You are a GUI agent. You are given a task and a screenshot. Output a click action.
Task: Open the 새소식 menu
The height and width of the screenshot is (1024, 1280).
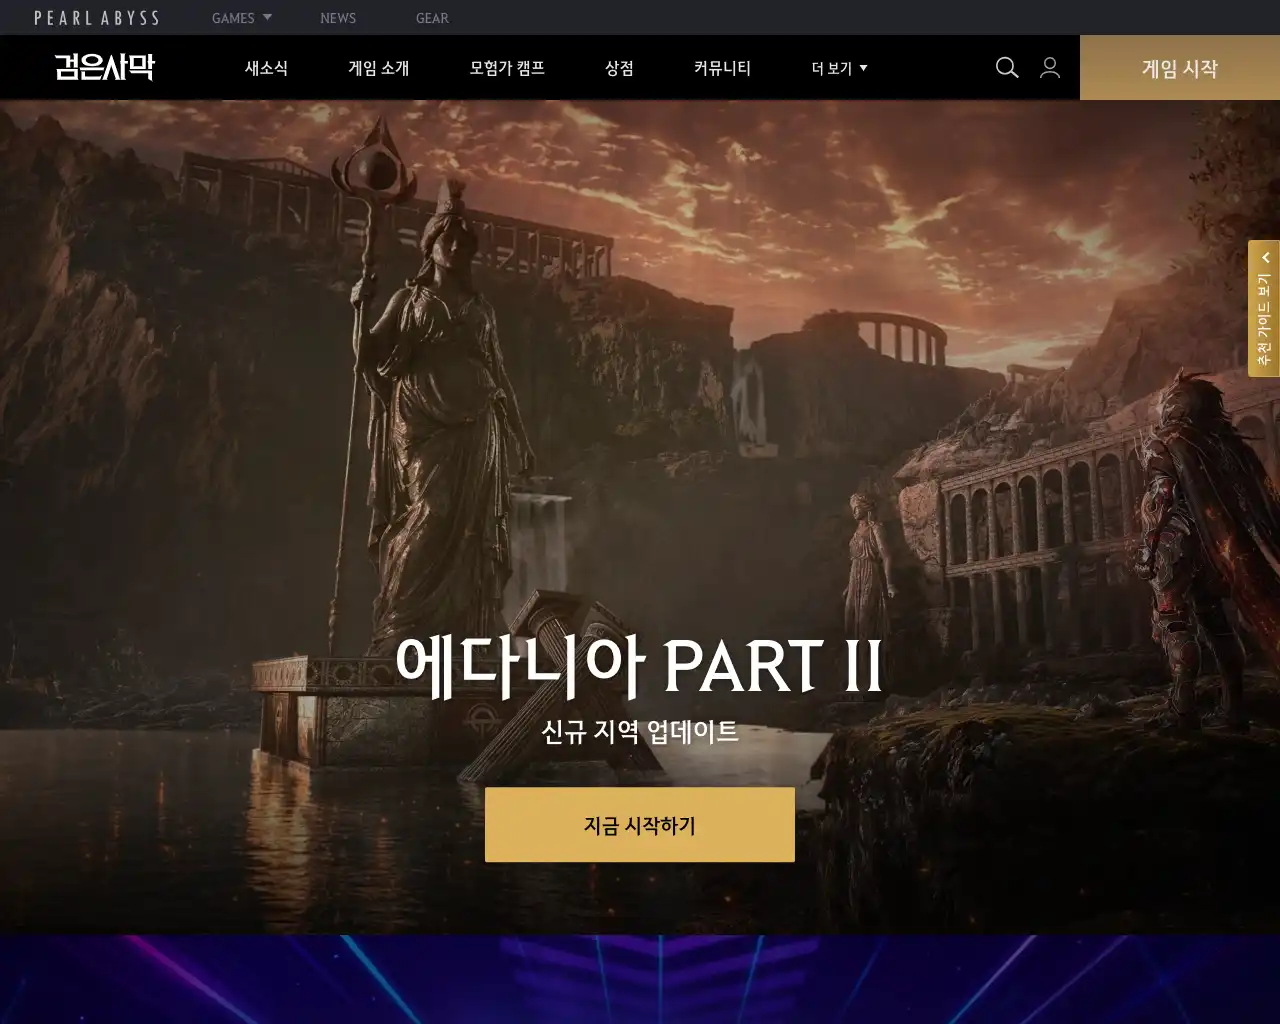pyautogui.click(x=267, y=68)
